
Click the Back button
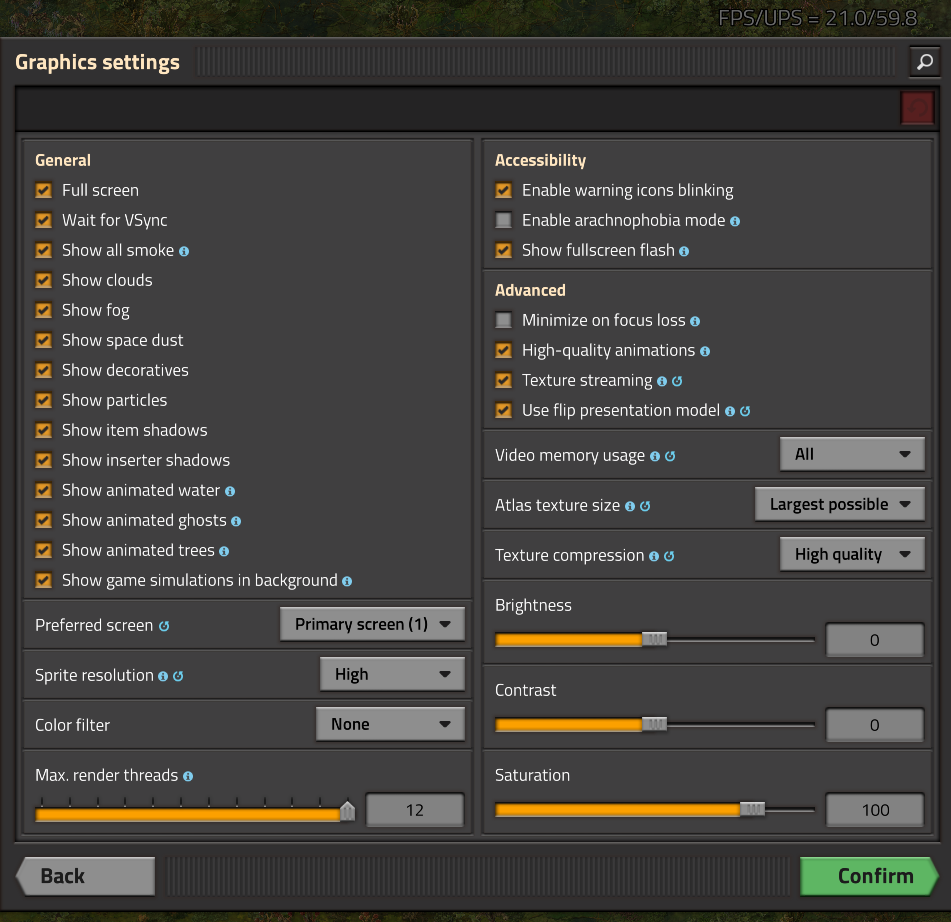click(86, 876)
